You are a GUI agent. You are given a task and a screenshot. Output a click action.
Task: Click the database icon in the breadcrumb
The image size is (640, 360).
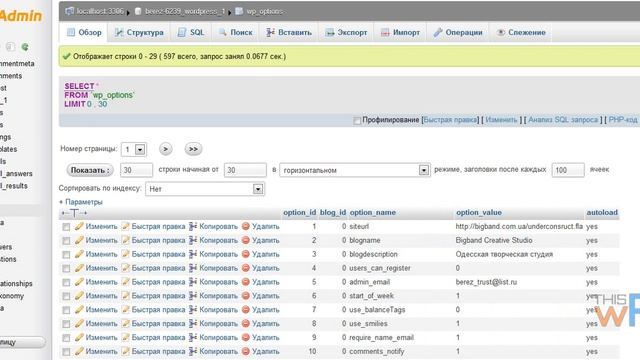[138, 11]
